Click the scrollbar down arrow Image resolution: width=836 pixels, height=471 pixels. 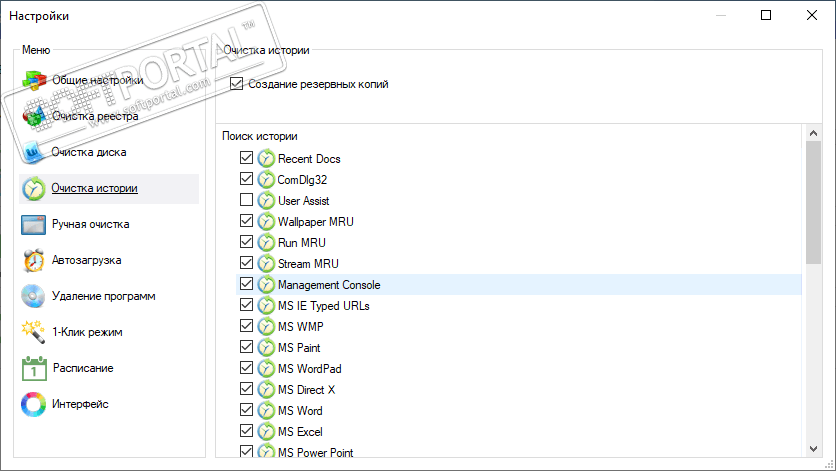click(x=813, y=451)
